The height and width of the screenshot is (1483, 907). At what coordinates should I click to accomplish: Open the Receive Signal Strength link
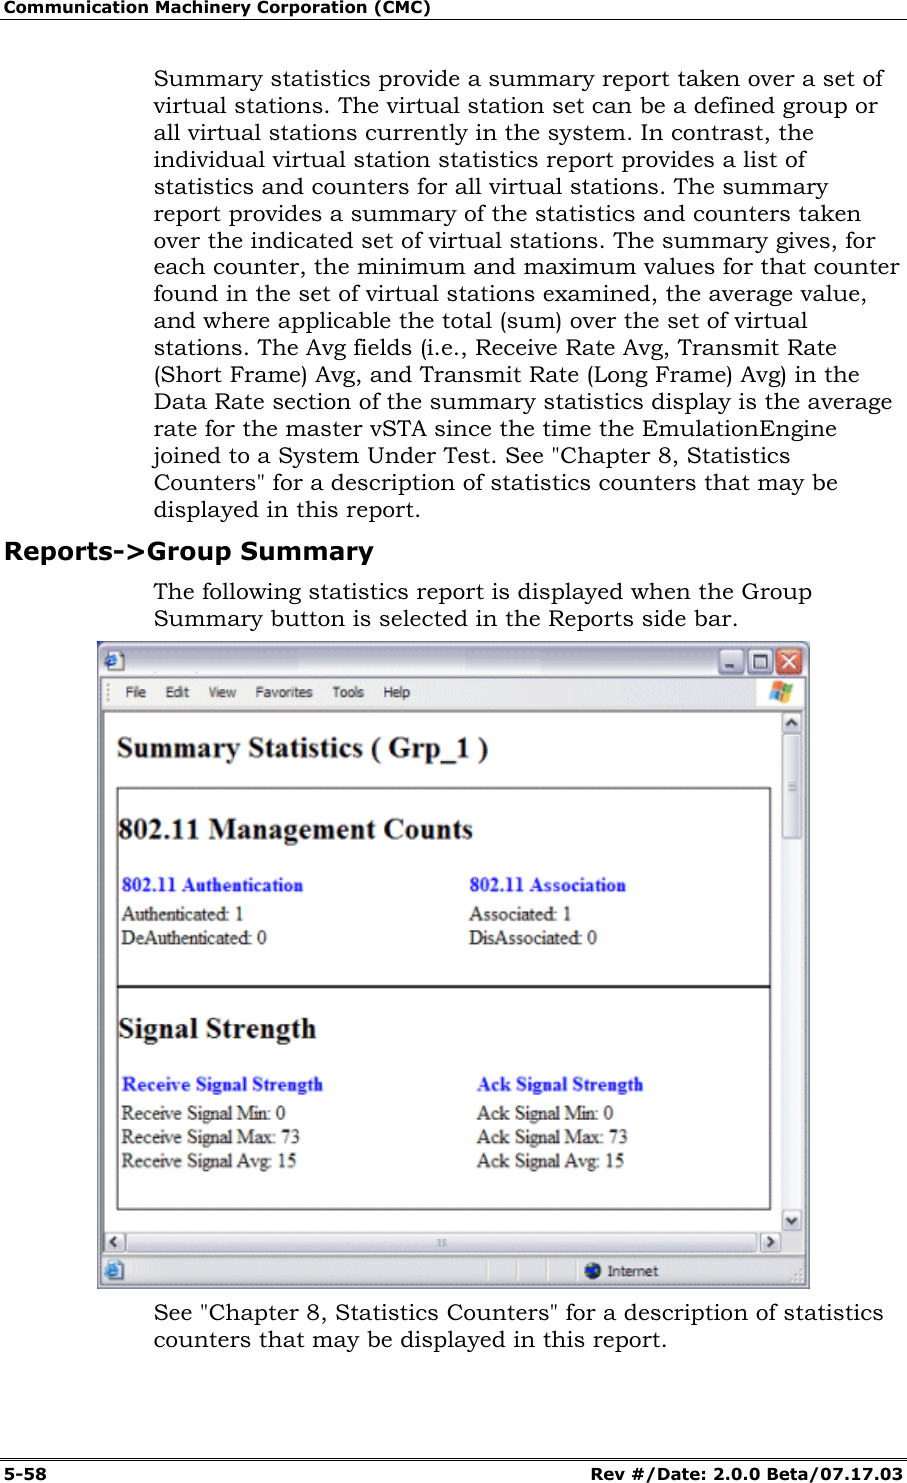pos(221,1085)
